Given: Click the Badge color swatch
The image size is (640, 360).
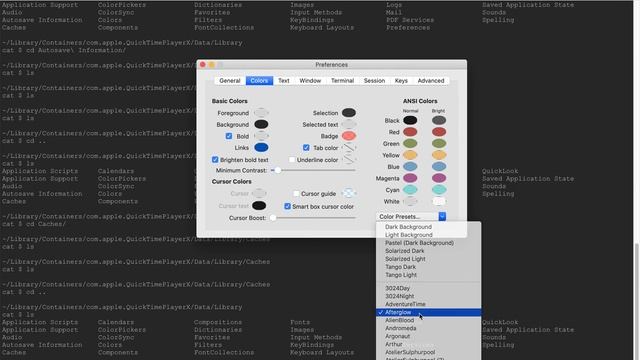Looking at the screenshot, I should (x=349, y=136).
